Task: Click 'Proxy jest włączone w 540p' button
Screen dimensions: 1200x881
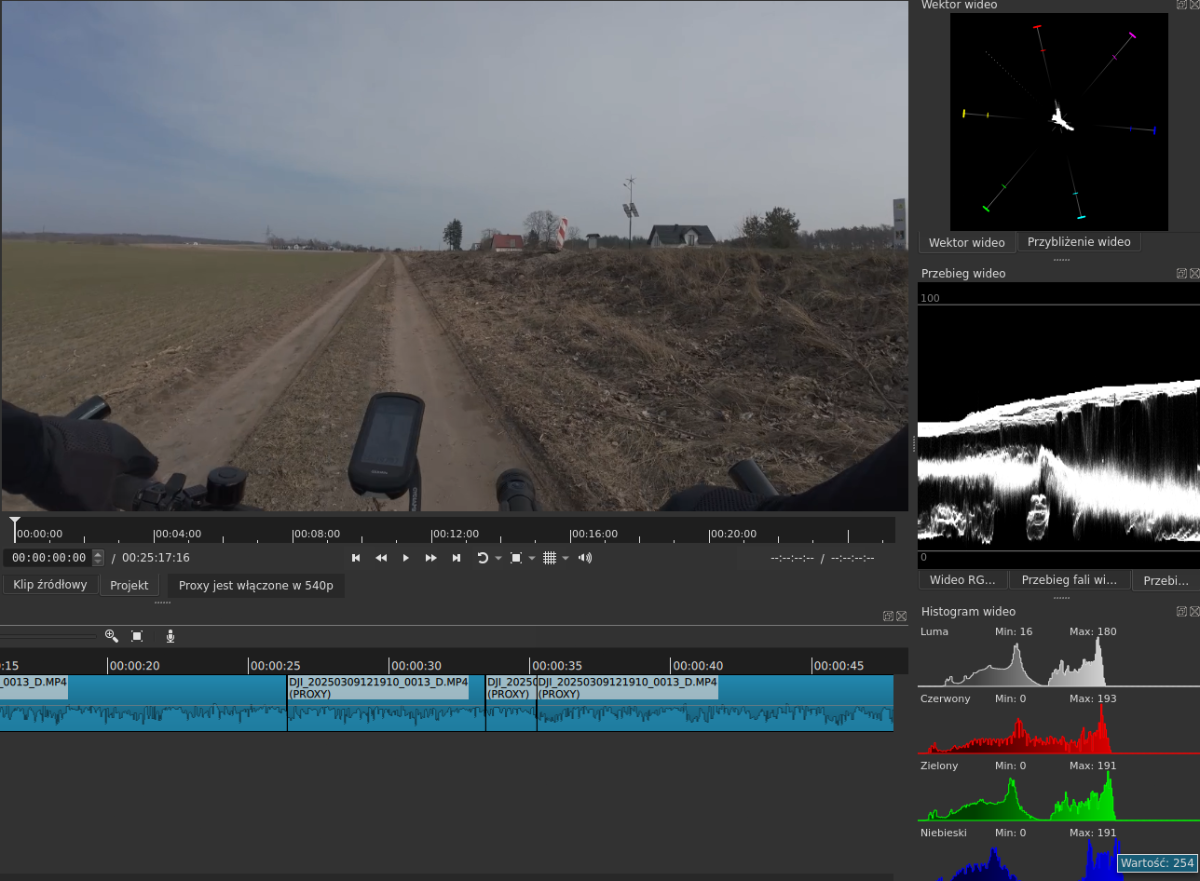Action: pyautogui.click(x=256, y=585)
